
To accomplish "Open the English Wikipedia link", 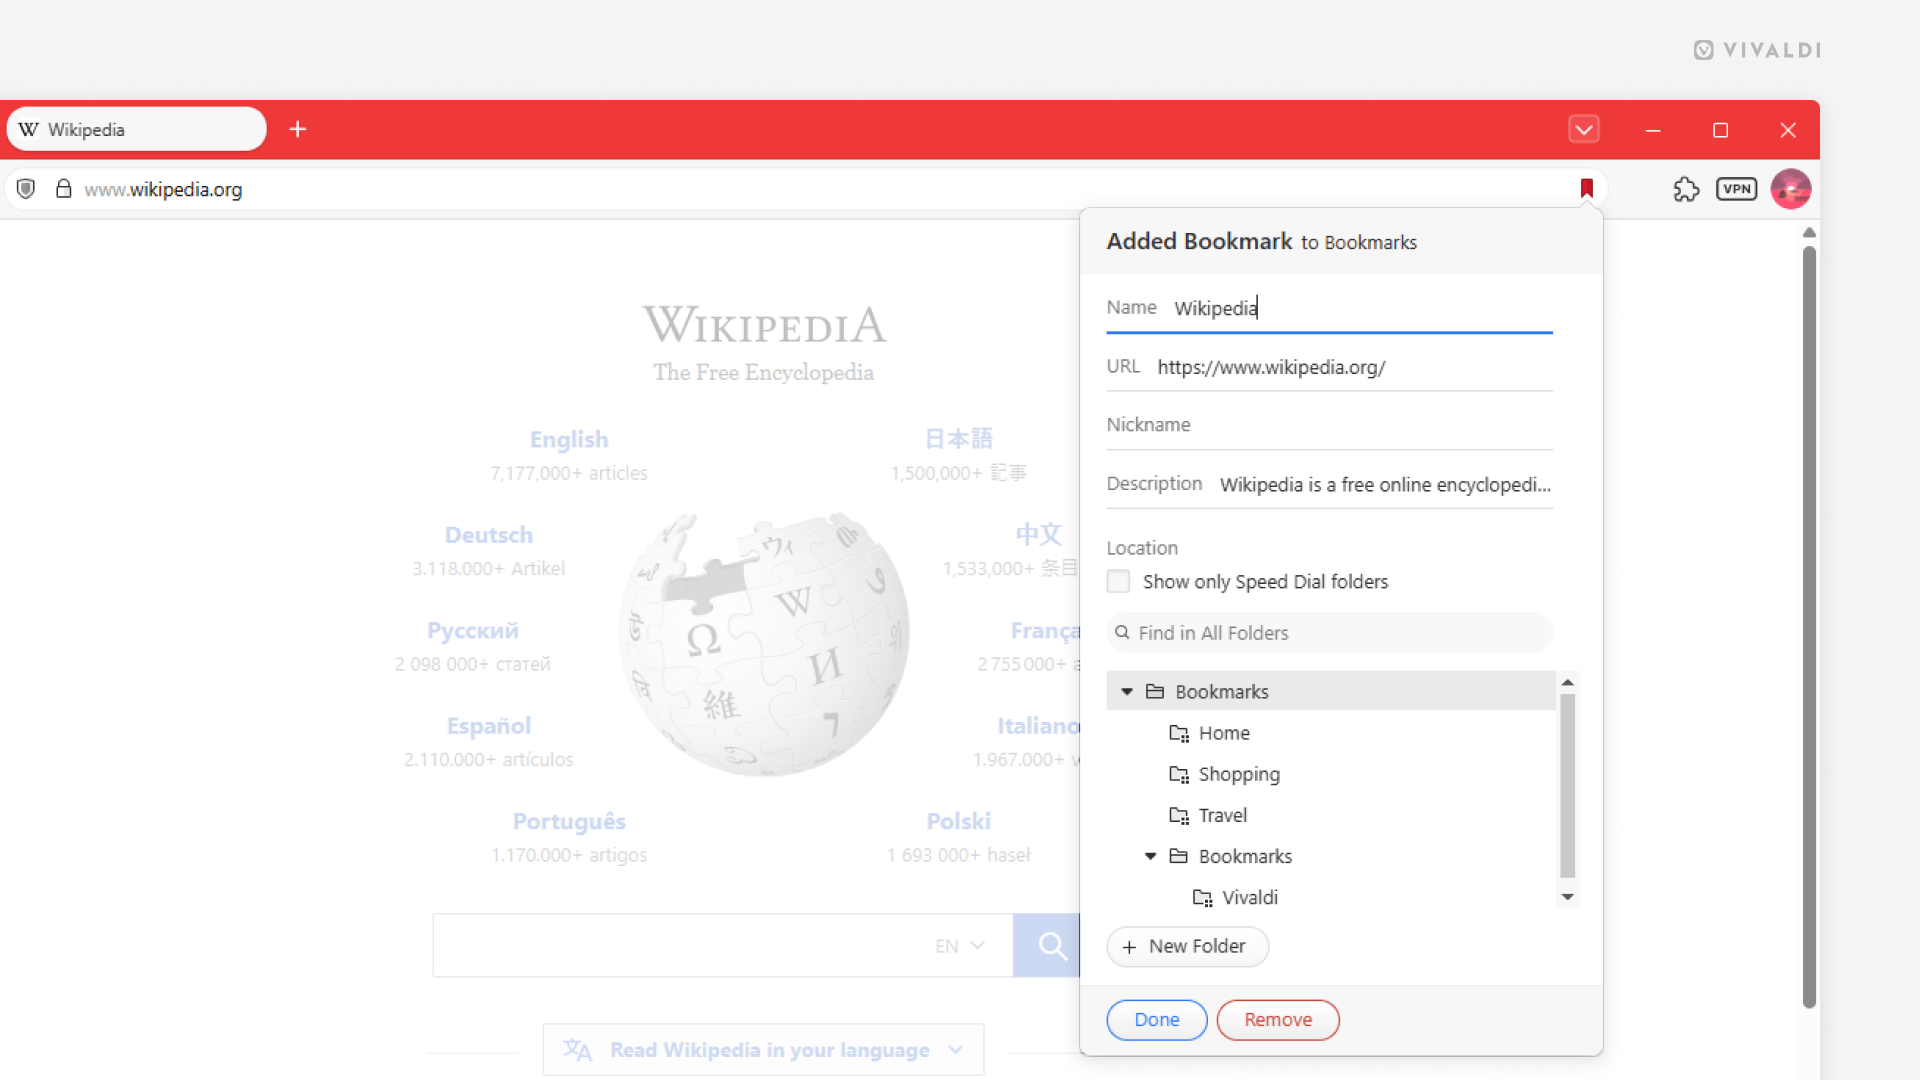I will pyautogui.click(x=569, y=439).
